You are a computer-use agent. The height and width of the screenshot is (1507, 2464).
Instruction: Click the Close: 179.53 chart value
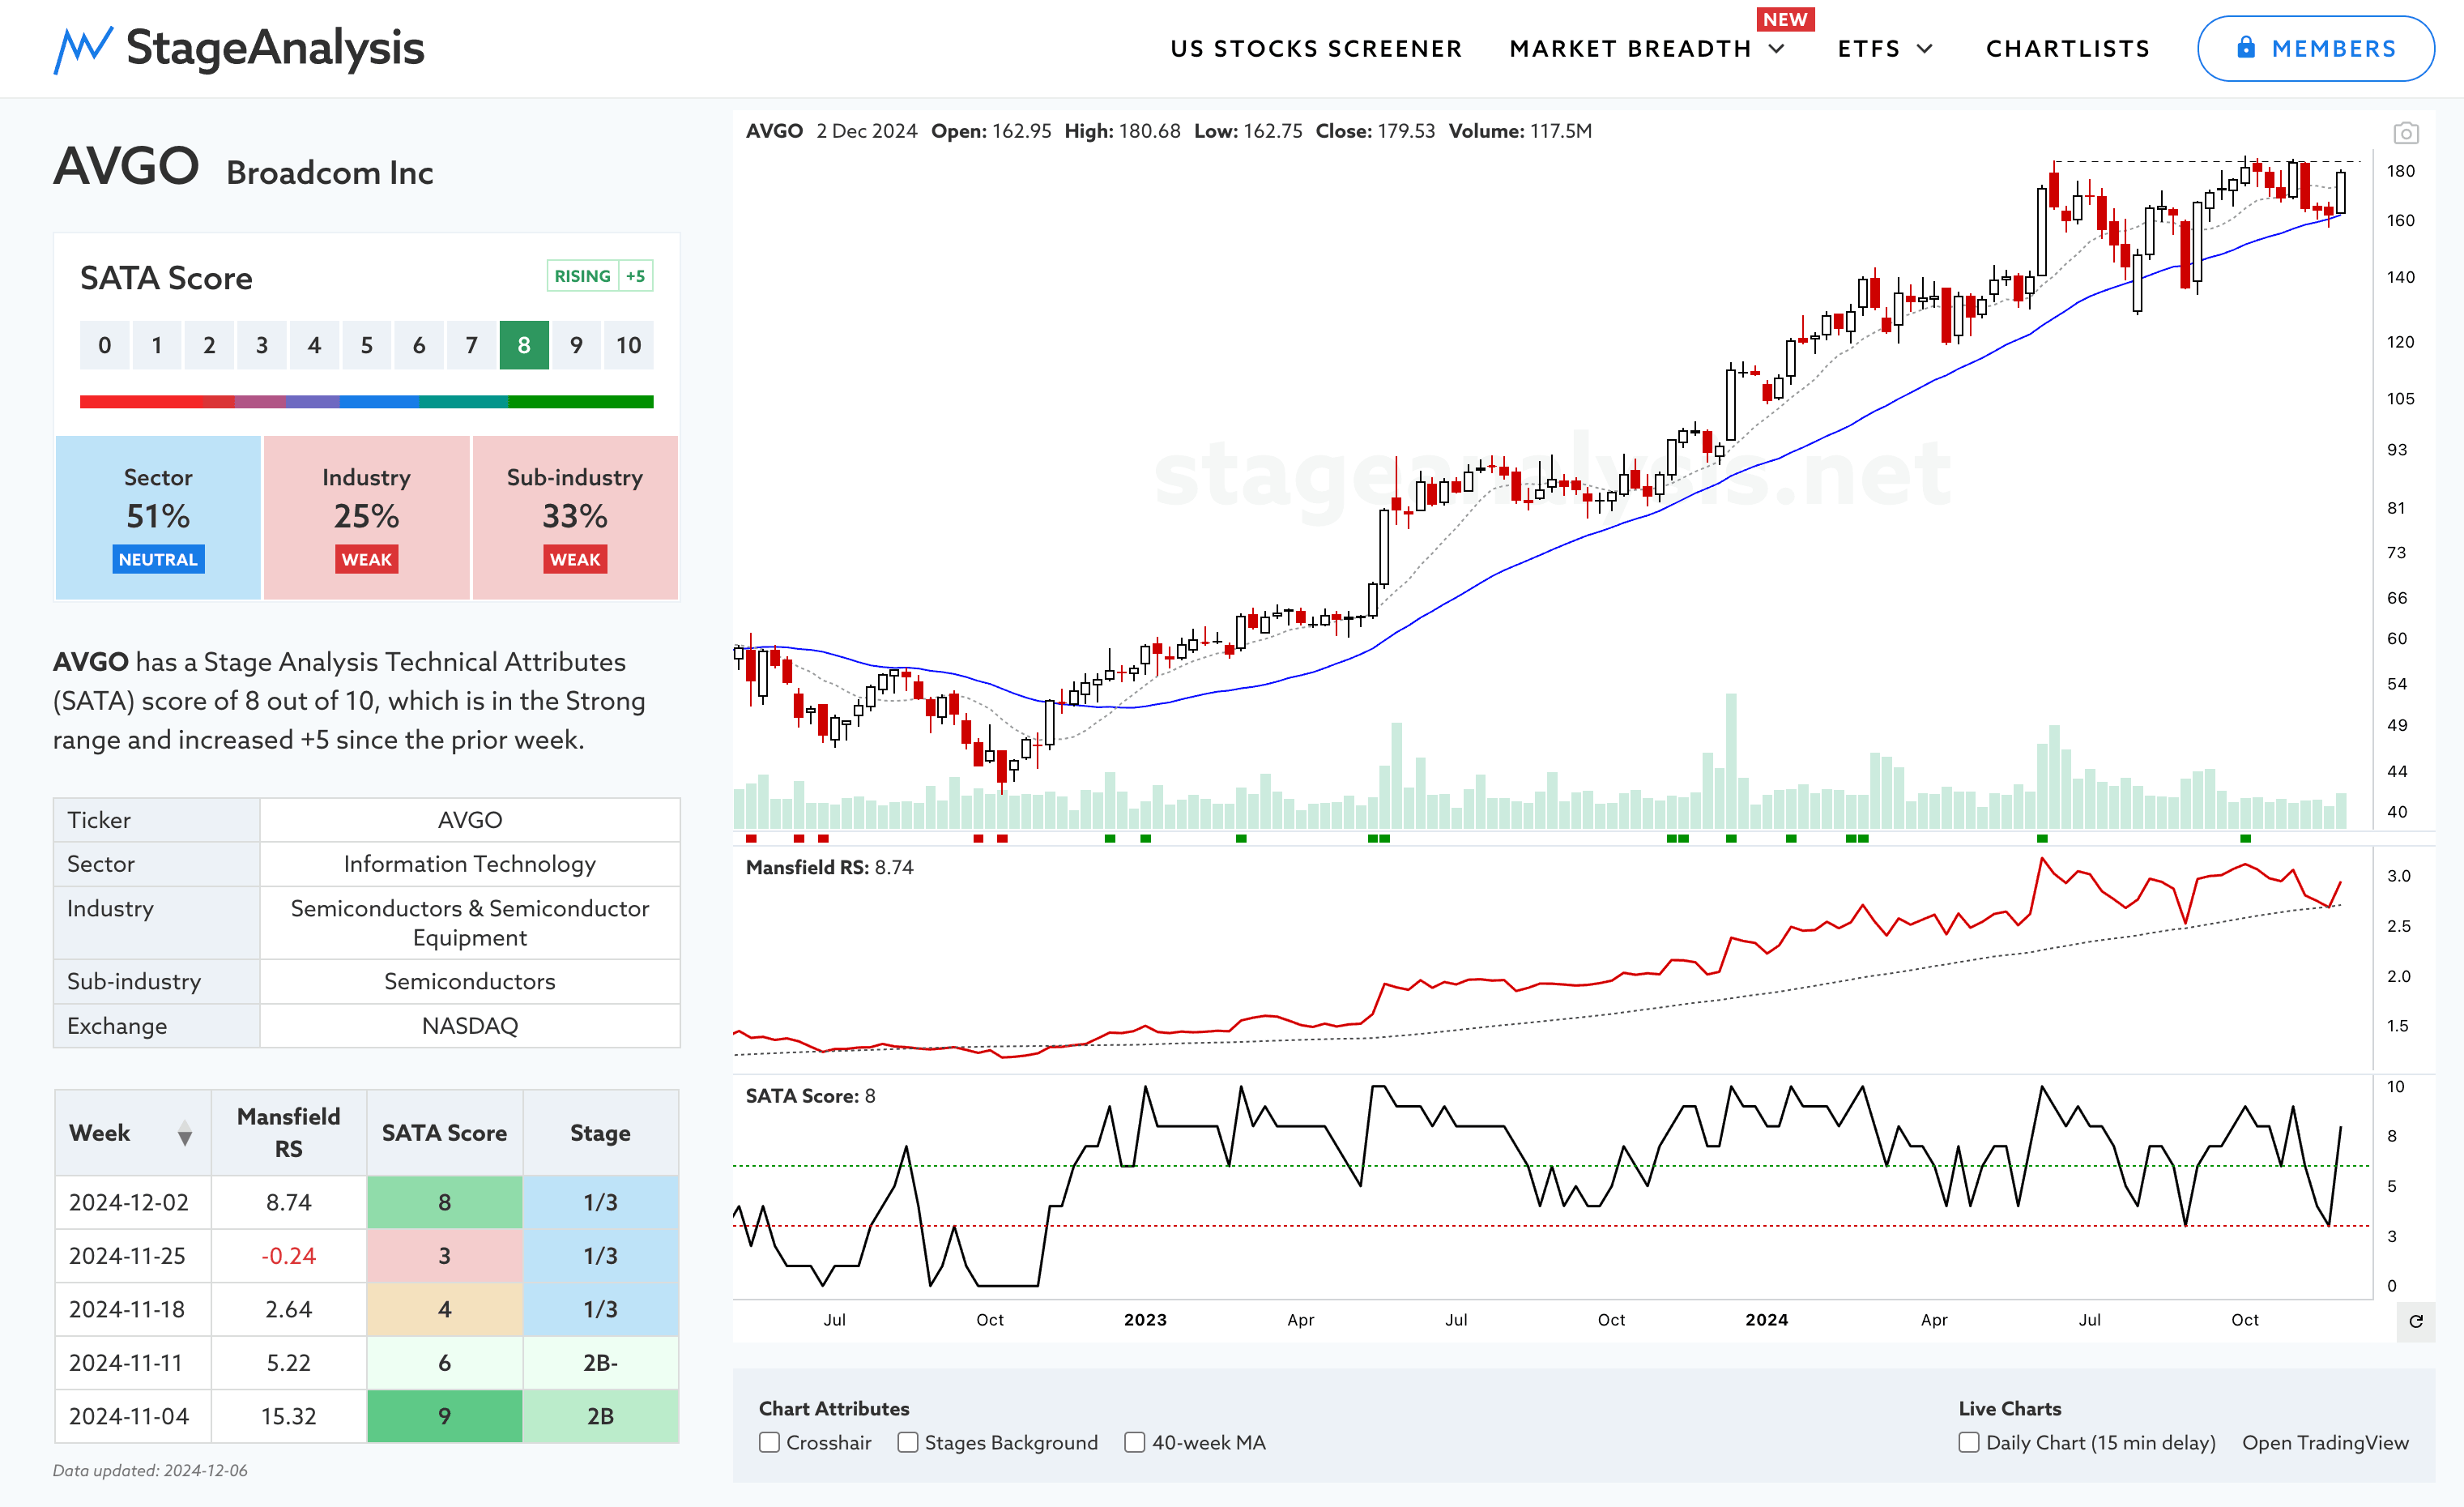coord(1375,131)
